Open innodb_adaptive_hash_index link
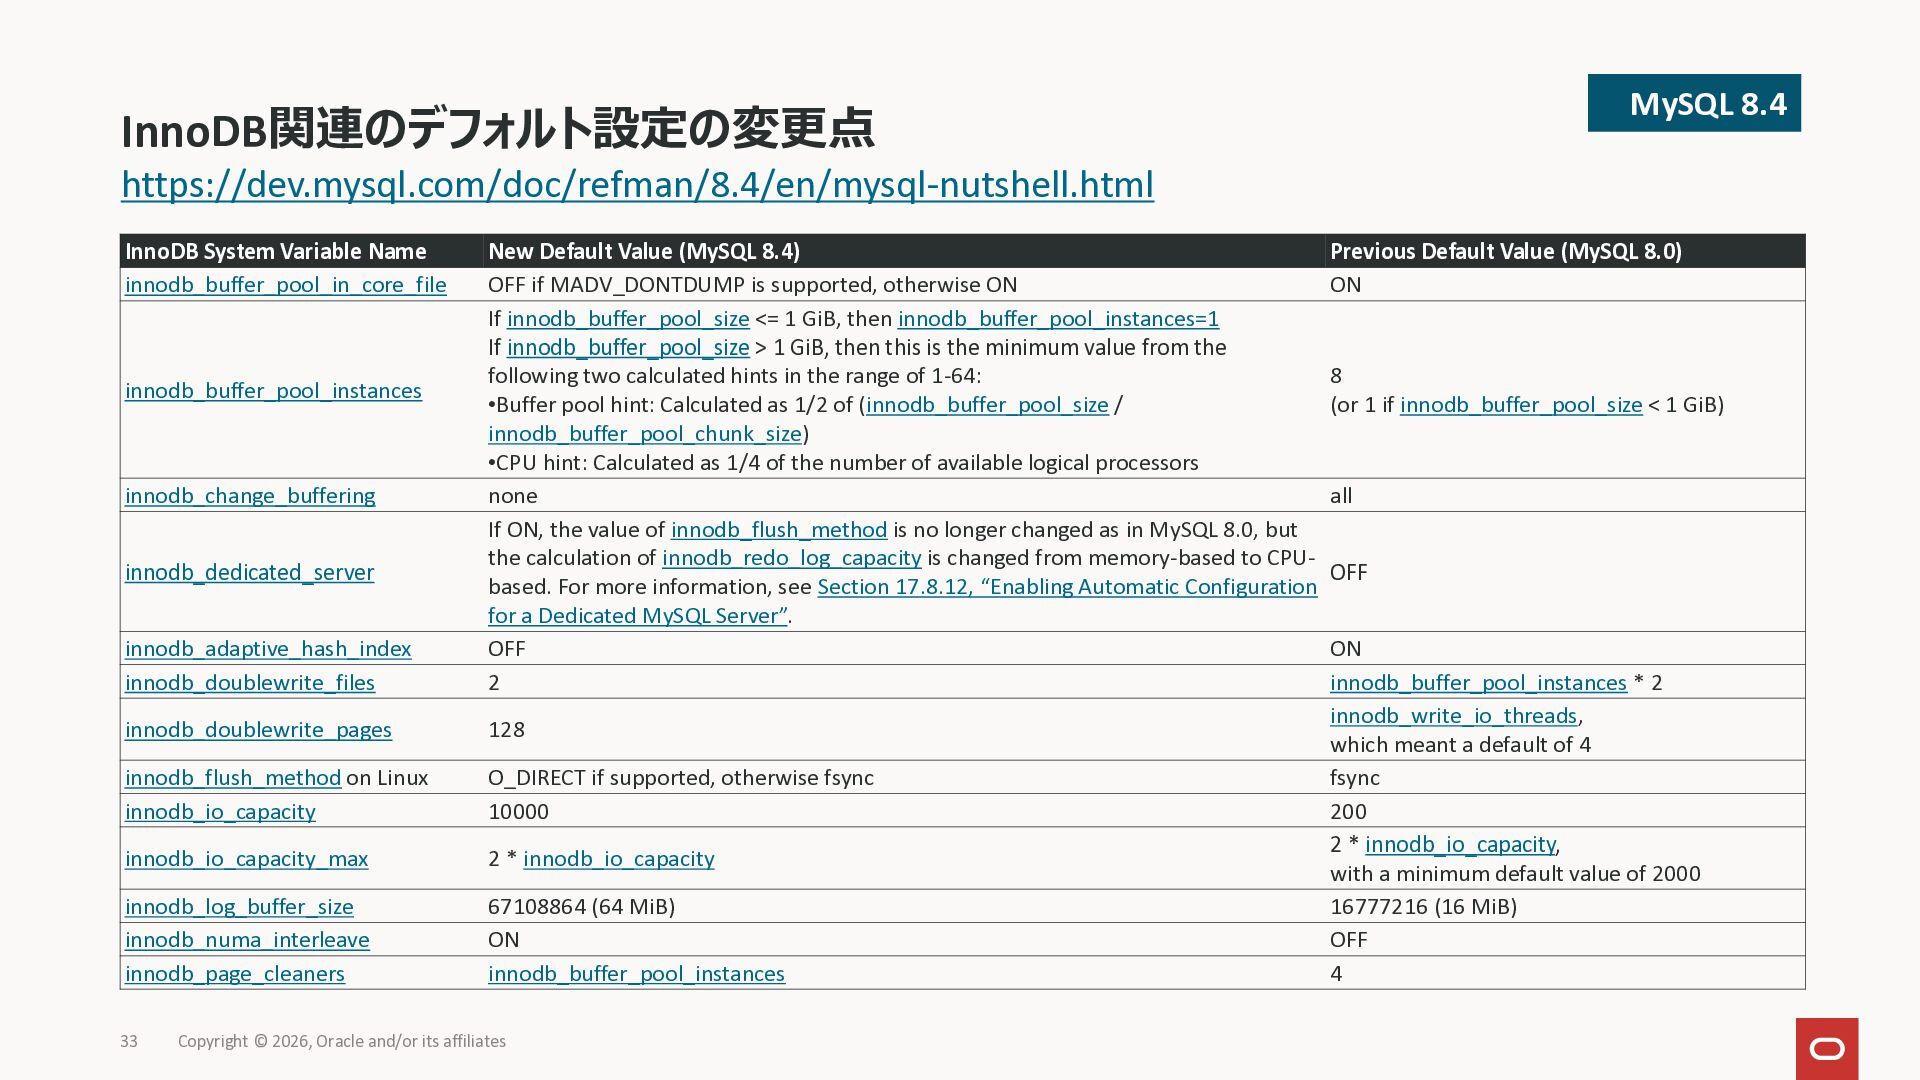This screenshot has width=1920, height=1080. click(268, 649)
